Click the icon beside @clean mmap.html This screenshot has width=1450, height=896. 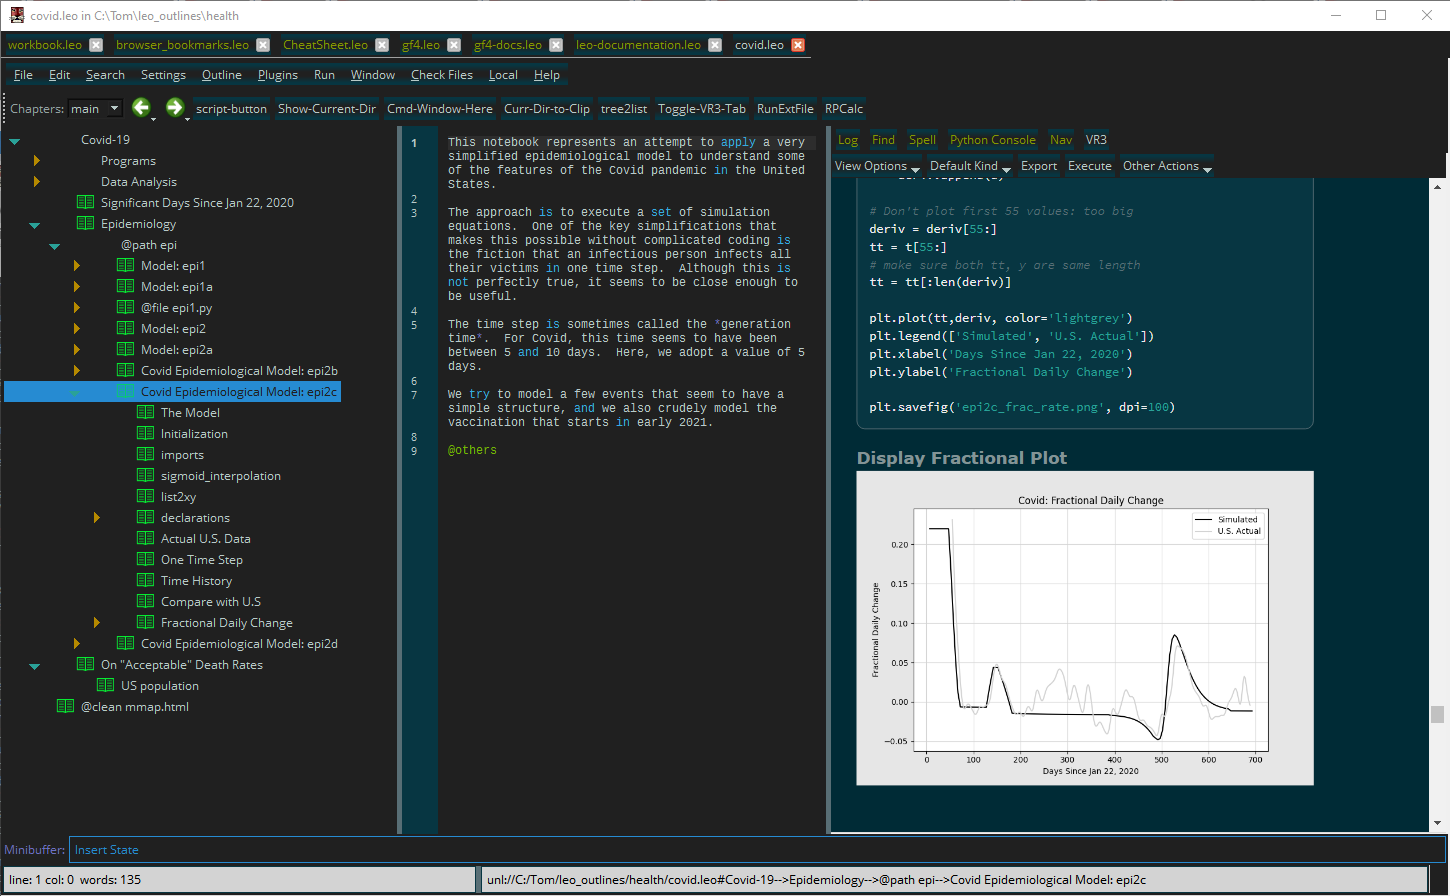[x=65, y=707]
